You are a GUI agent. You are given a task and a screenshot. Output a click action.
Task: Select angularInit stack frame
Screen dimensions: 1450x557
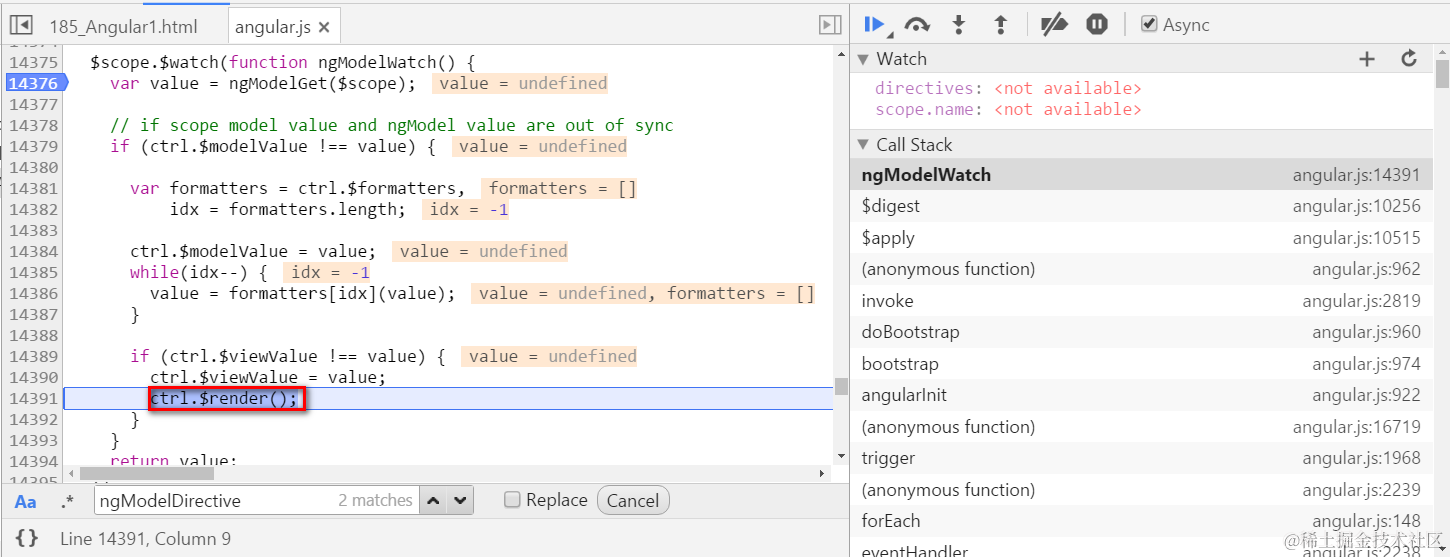click(x=1141, y=395)
